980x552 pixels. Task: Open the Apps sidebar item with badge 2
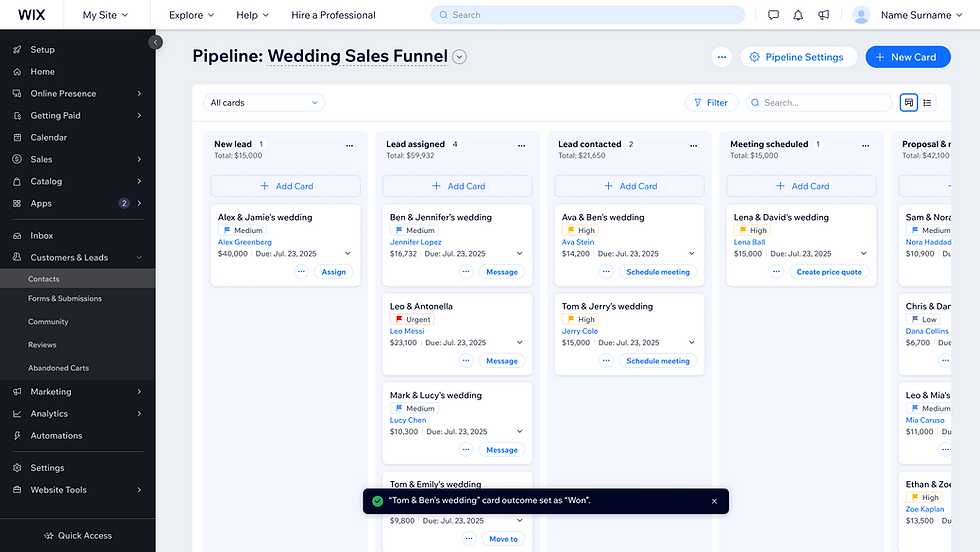pyautogui.click(x=78, y=203)
